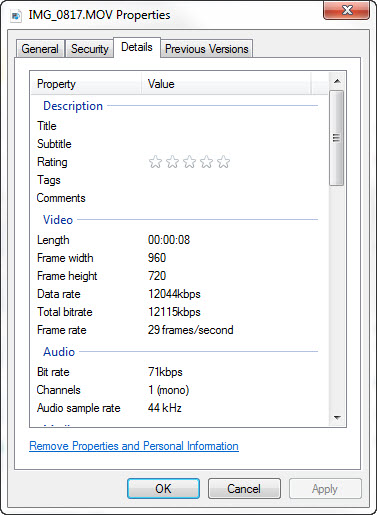Click the Audio sample rate 44 kHz value
The image size is (377, 515).
coord(165,408)
